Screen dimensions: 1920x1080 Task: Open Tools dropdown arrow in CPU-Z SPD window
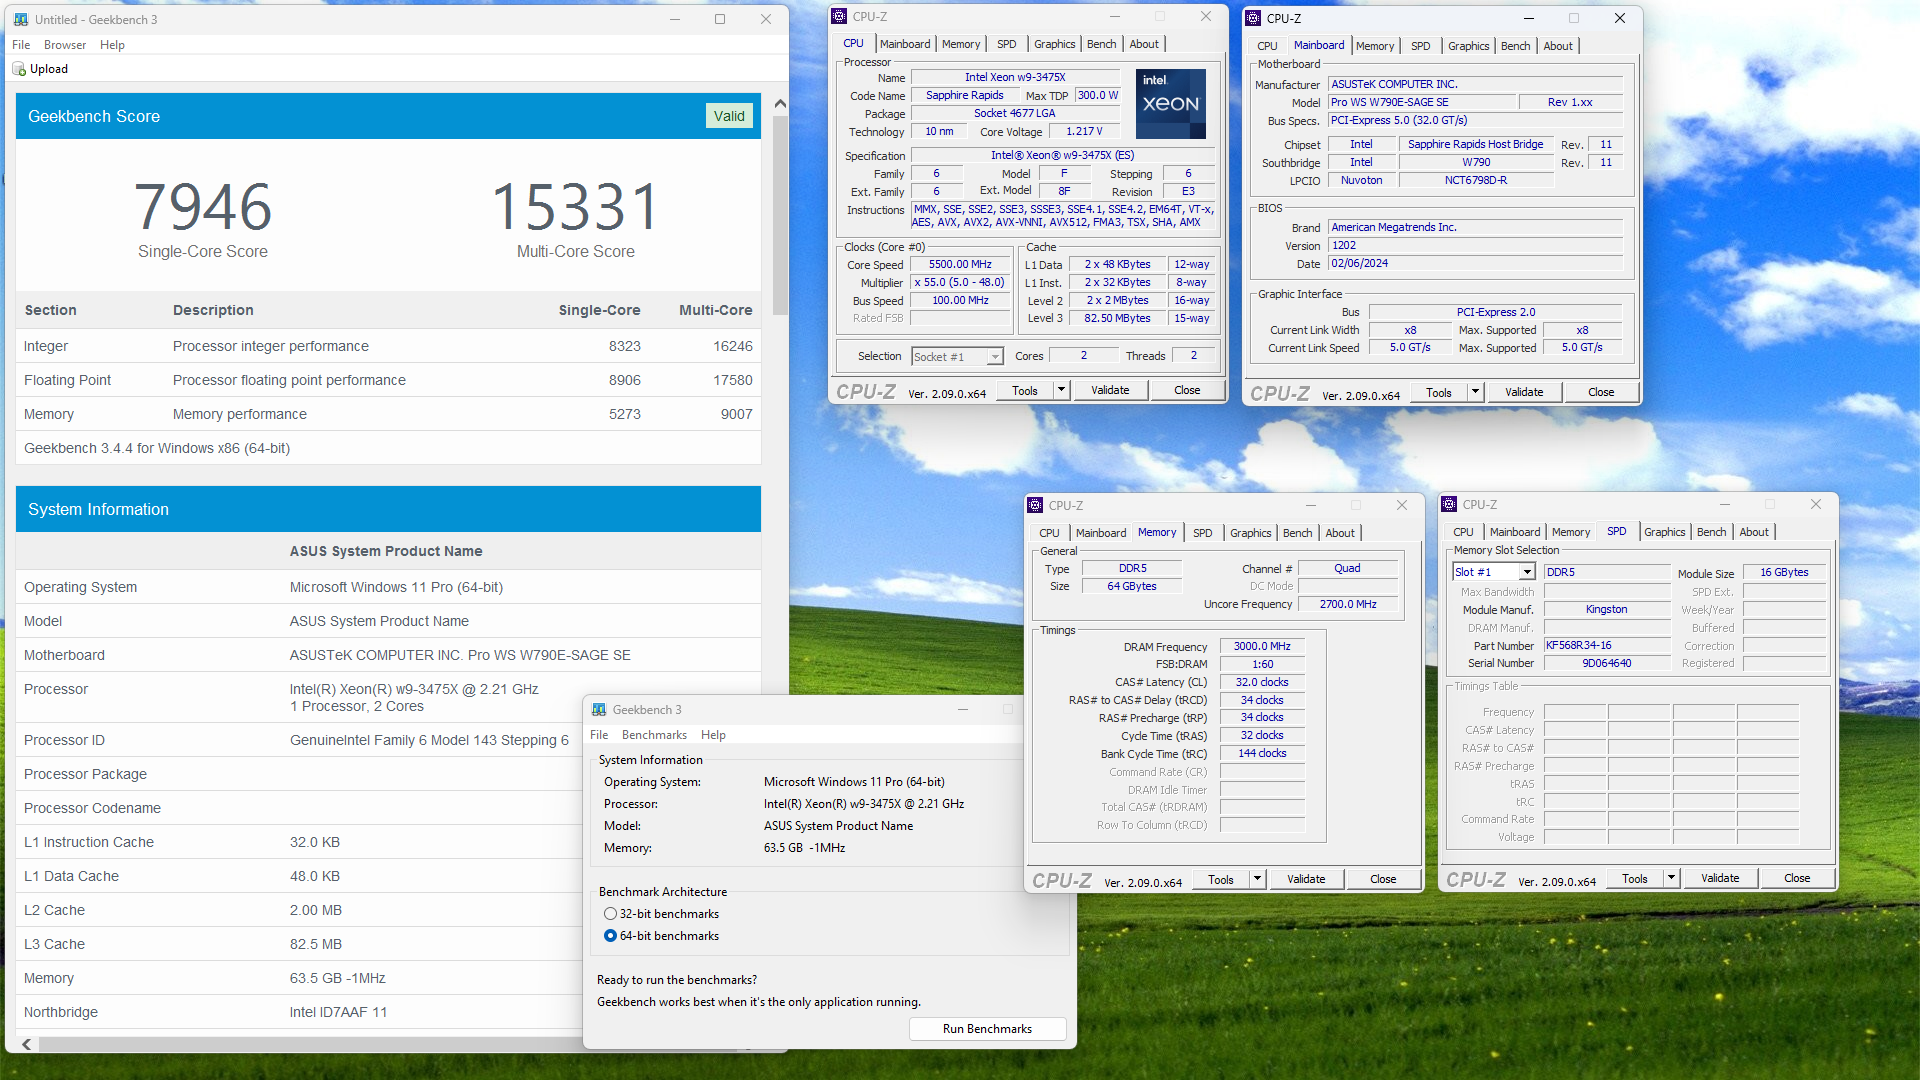[x=1671, y=878]
